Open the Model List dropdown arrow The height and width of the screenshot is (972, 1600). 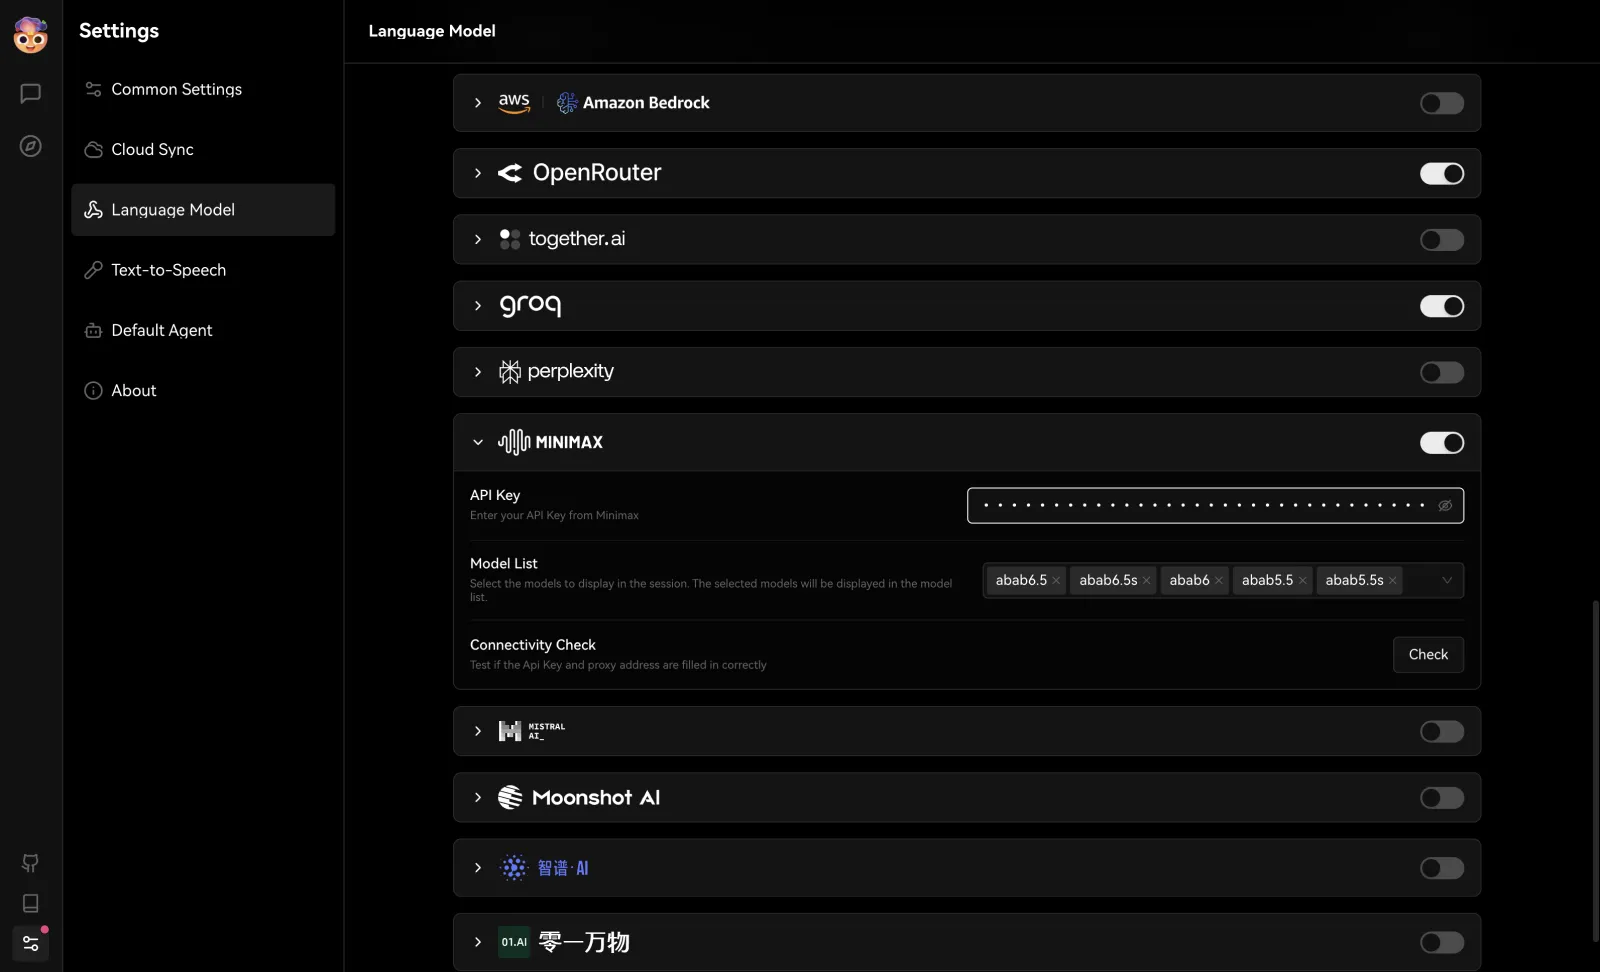[x=1445, y=580]
